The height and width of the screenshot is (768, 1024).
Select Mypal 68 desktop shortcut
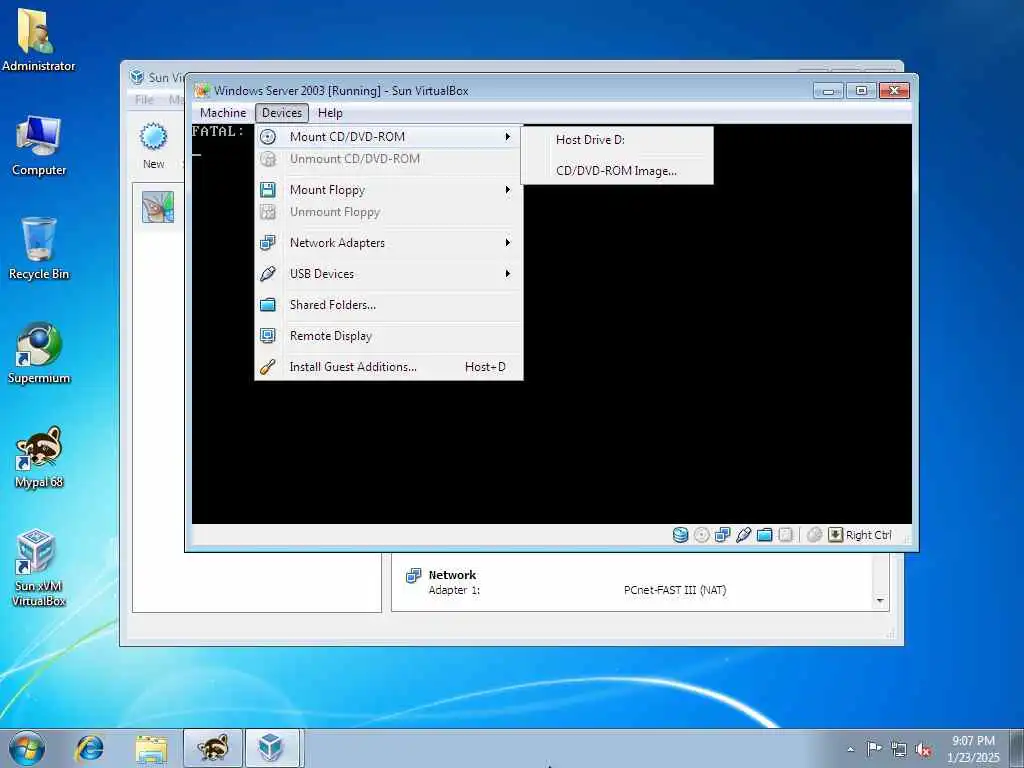point(39,458)
